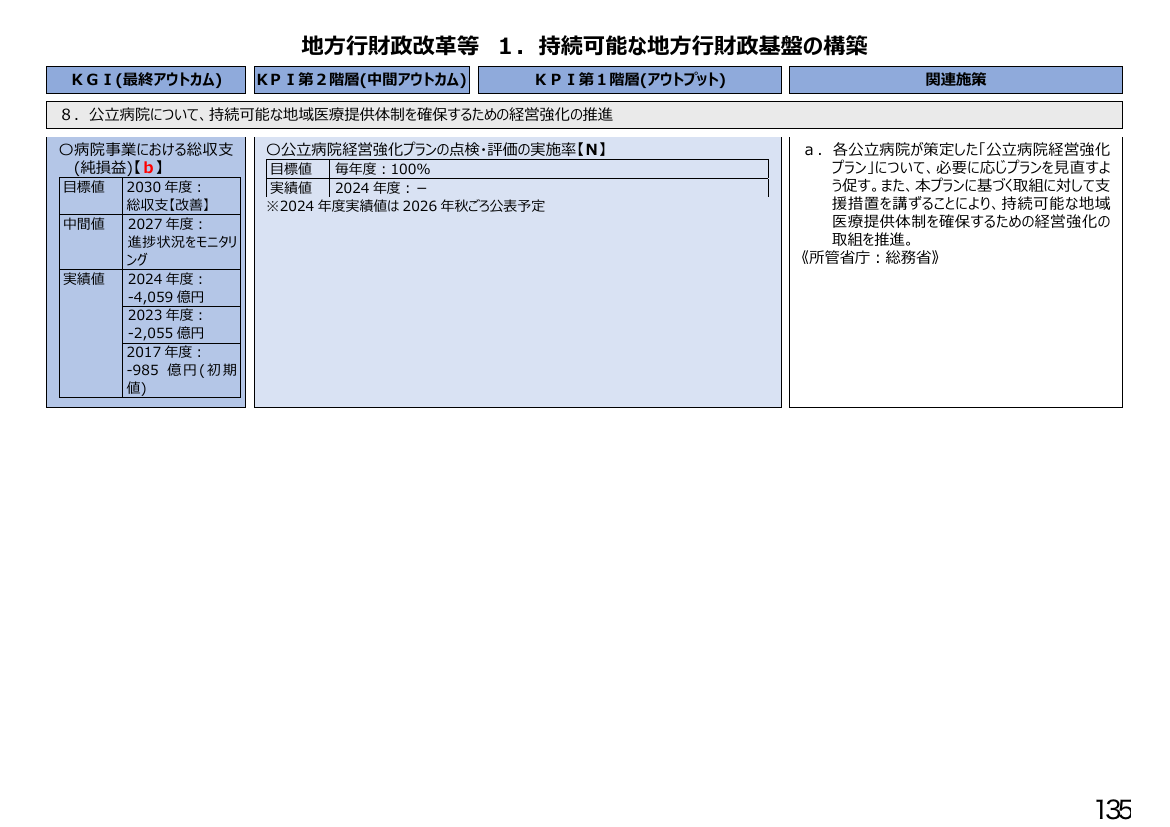Click the 中間値 row label
Screen dimensions: 1170x827
click(x=91, y=243)
